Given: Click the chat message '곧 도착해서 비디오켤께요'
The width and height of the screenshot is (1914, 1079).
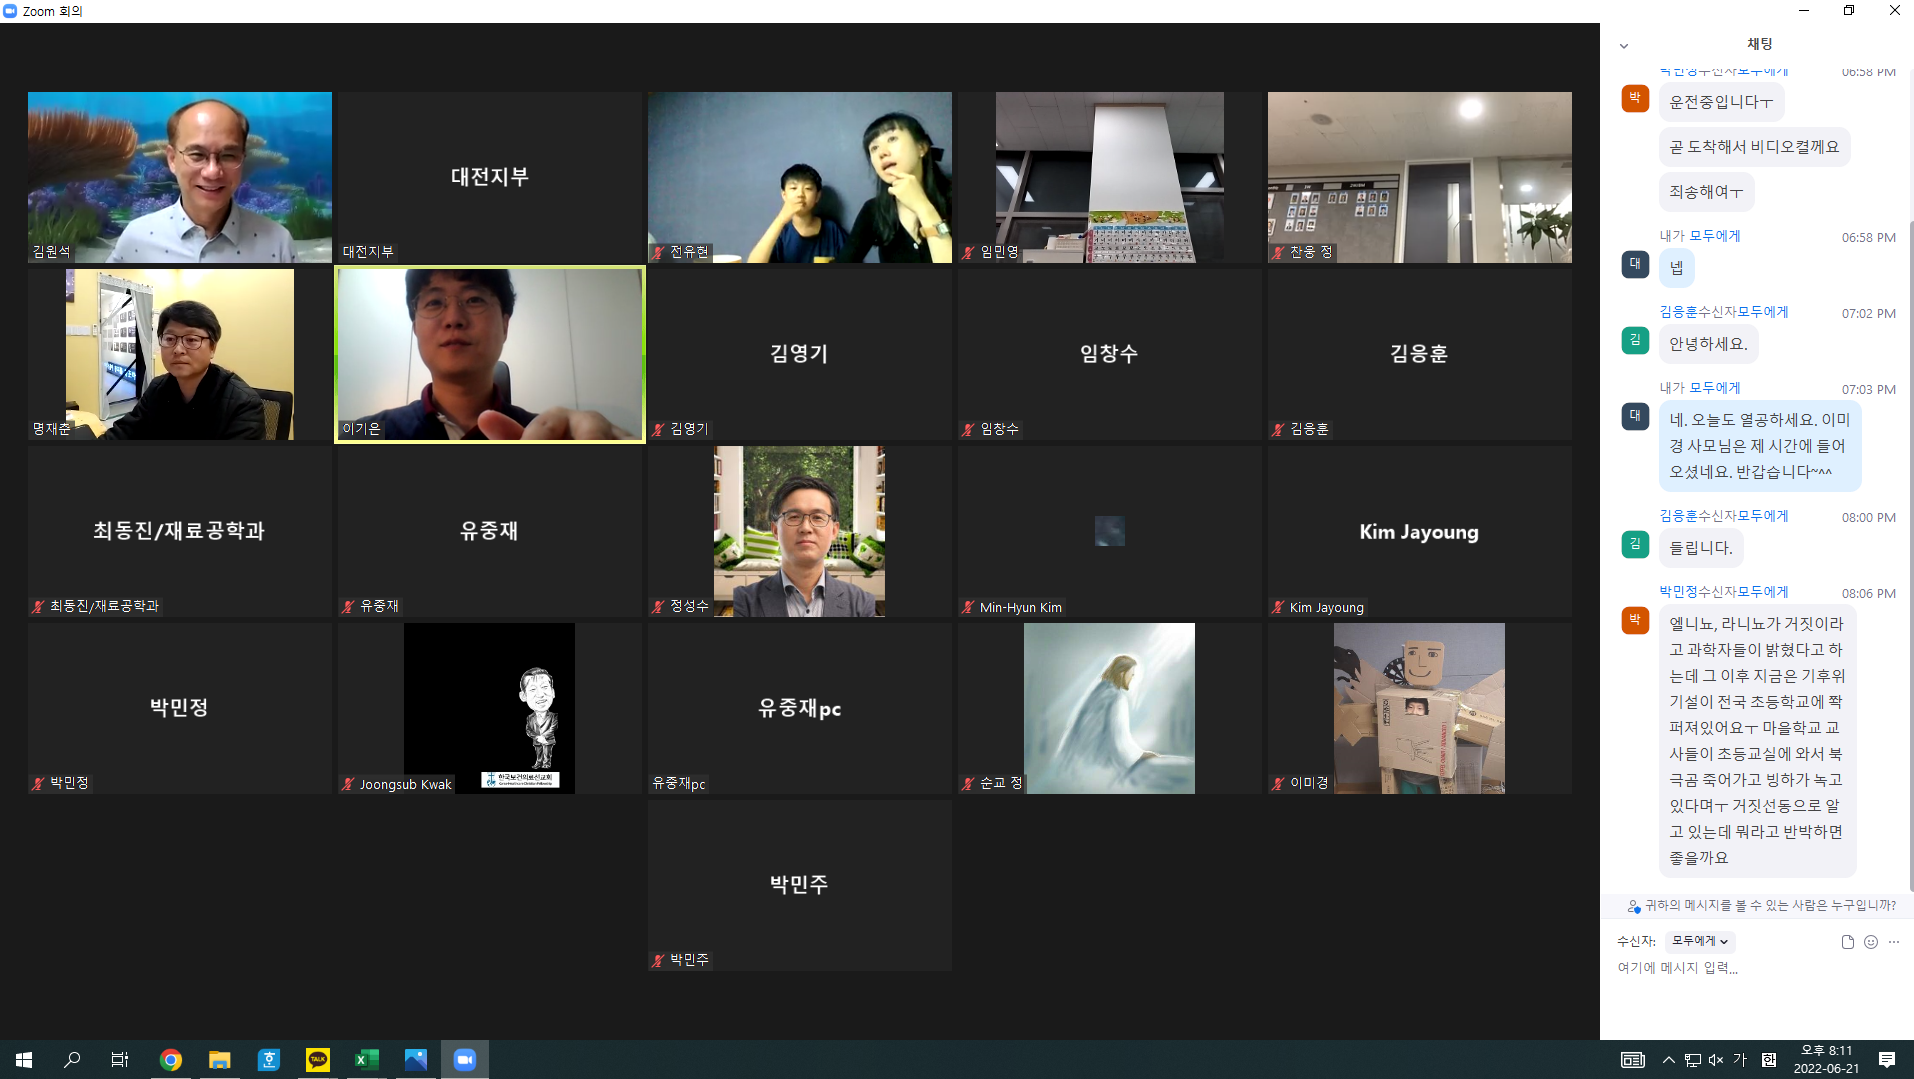Looking at the screenshot, I should coord(1755,147).
